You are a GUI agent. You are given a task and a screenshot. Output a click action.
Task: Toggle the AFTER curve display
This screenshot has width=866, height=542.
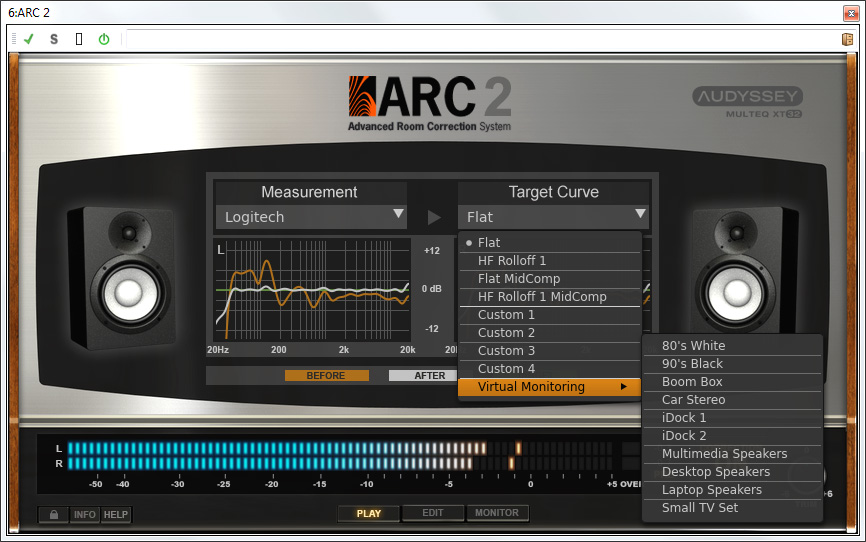coord(420,376)
